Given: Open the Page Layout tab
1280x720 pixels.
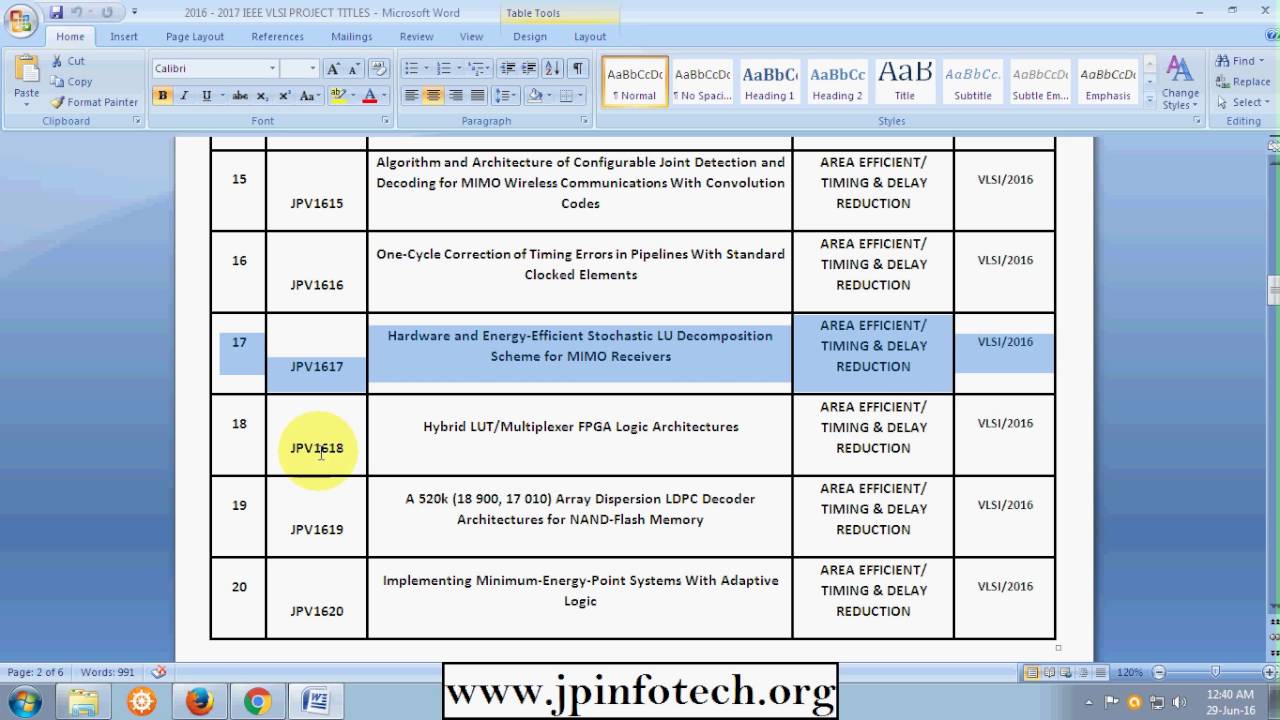Looking at the screenshot, I should [195, 37].
